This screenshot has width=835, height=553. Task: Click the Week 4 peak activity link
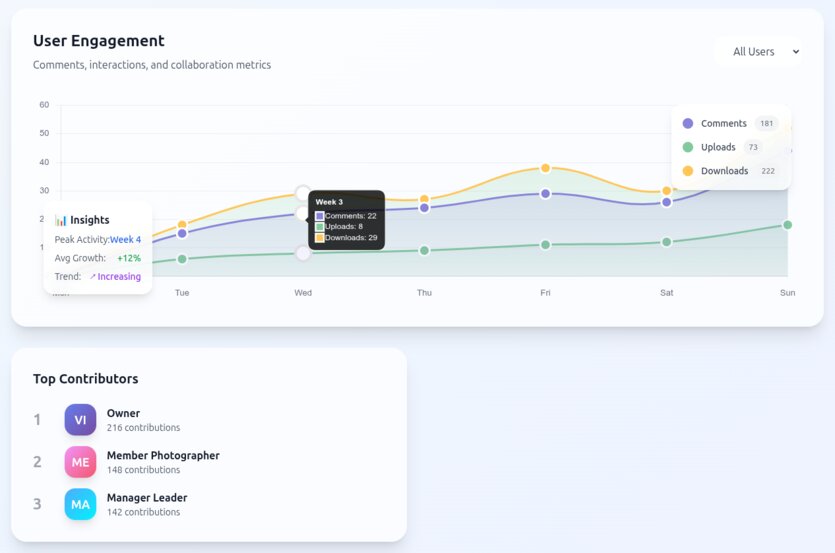coord(125,240)
